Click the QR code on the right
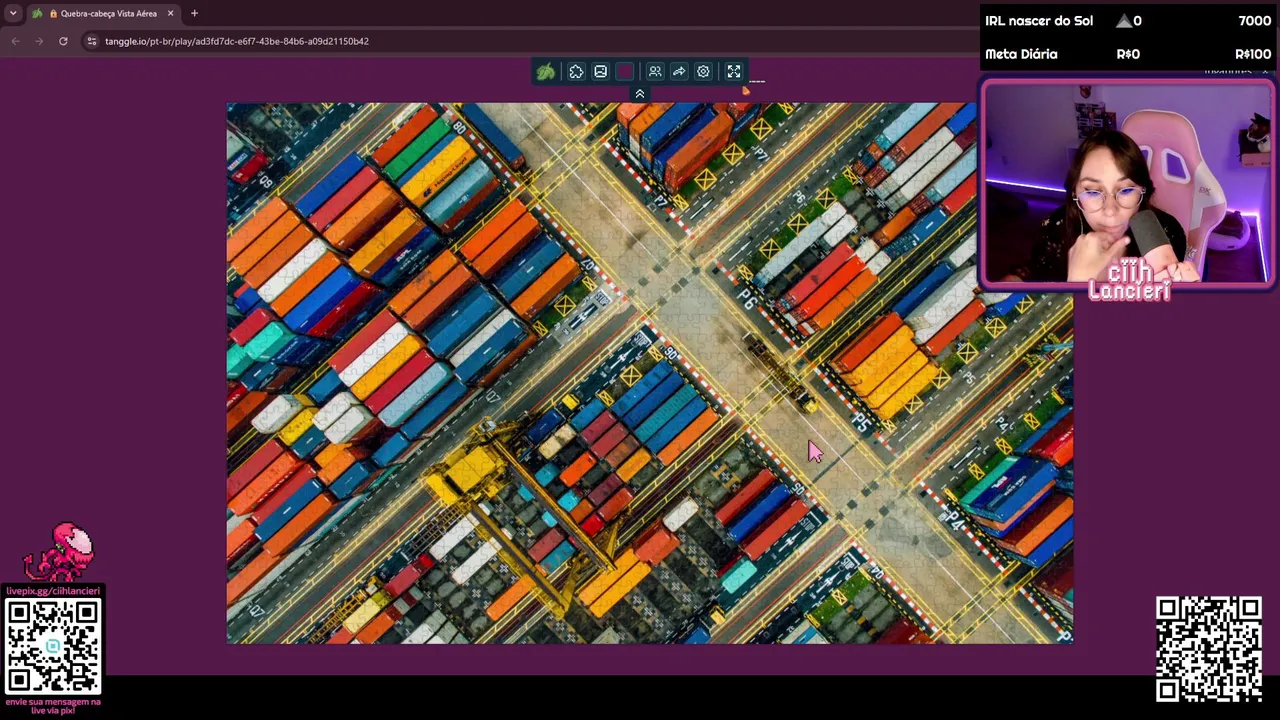Viewport: 1280px width, 720px height. pyautogui.click(x=1208, y=649)
